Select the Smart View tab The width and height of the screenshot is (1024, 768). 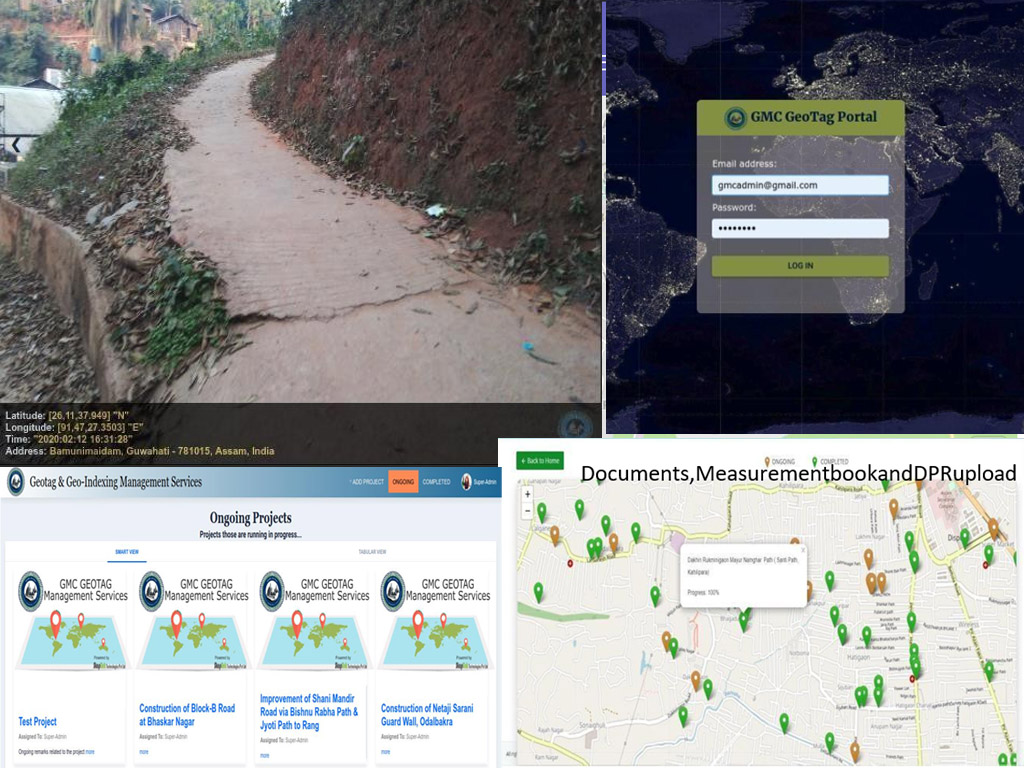point(127,552)
